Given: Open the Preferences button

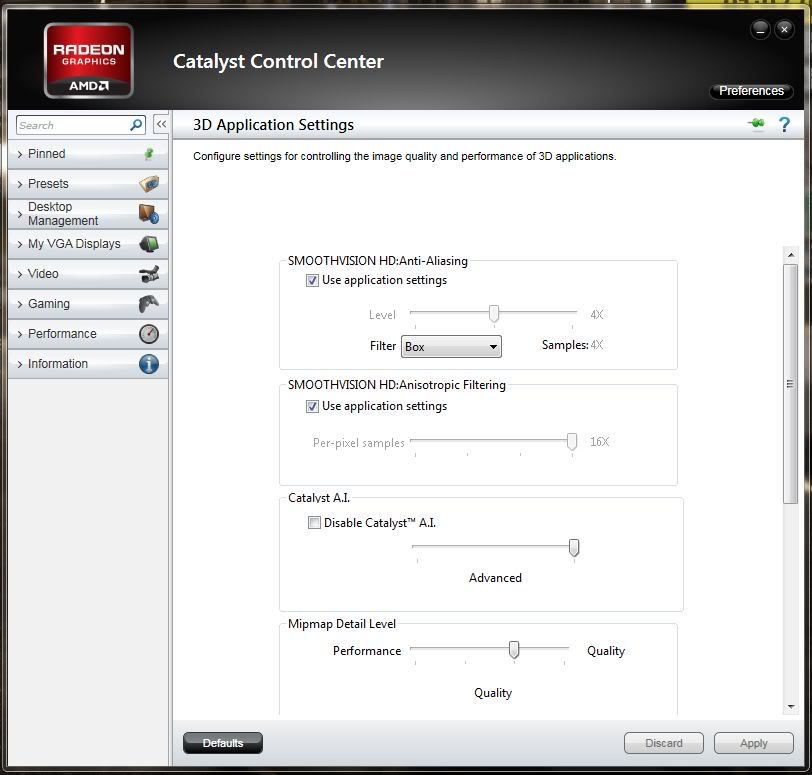Looking at the screenshot, I should pyautogui.click(x=751, y=91).
